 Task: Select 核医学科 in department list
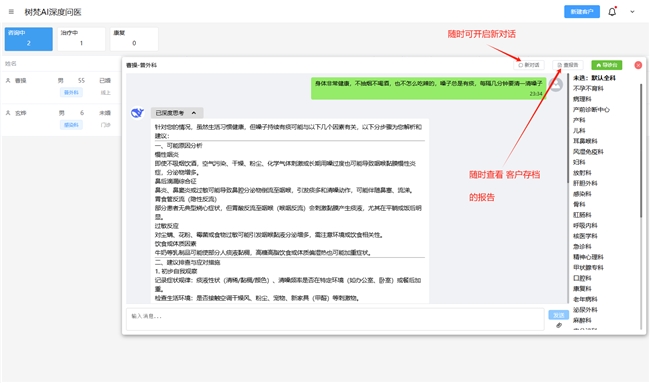tap(585, 236)
